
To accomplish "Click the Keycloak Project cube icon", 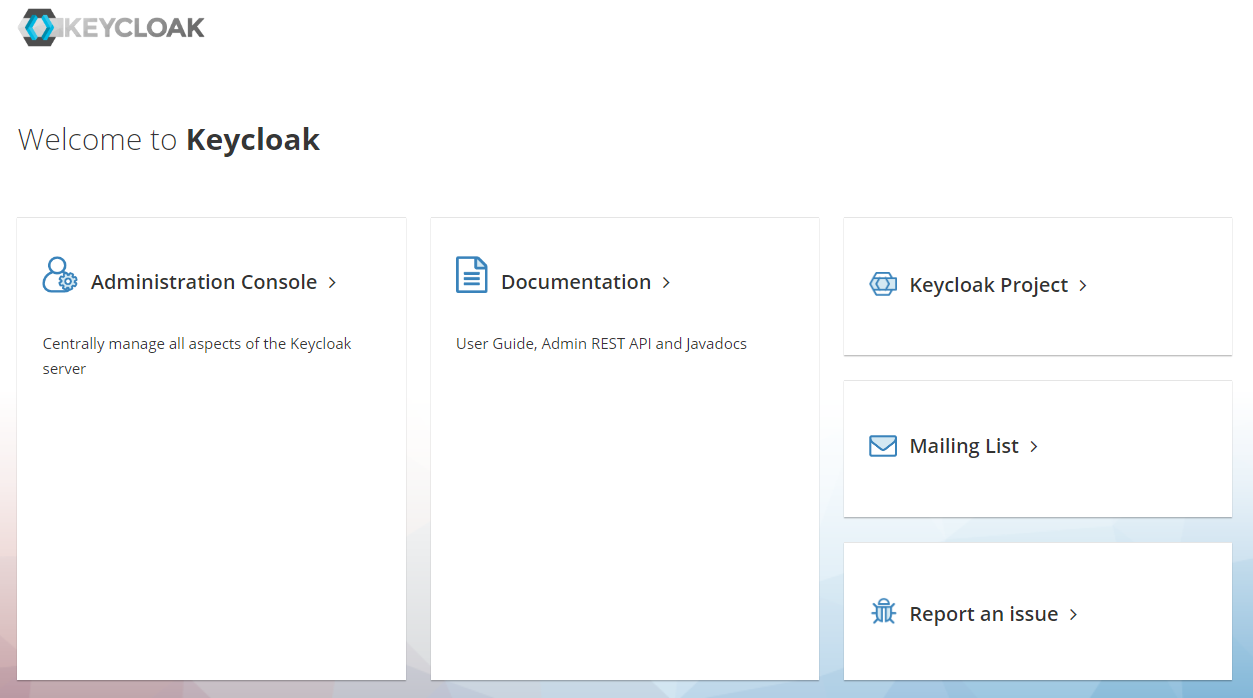I will point(883,284).
